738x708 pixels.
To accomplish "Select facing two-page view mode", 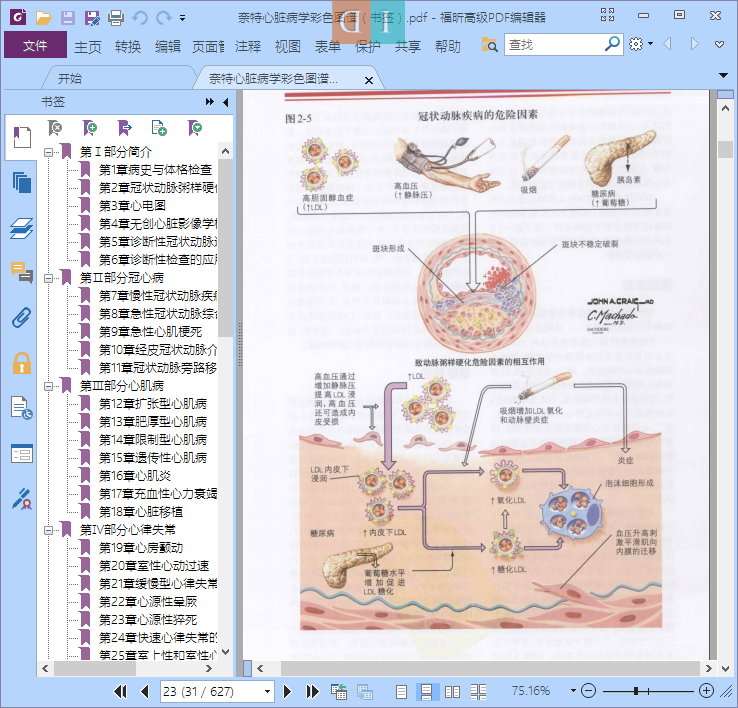I will click(x=452, y=691).
